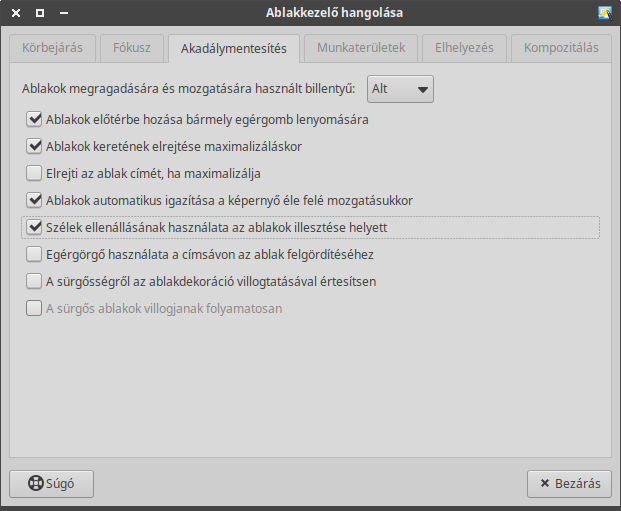Image resolution: width=621 pixels, height=511 pixels.
Task: Check 'A sürgősségről az ablakdekoráció villogtatásával értesítsen'
Action: (x=34, y=282)
